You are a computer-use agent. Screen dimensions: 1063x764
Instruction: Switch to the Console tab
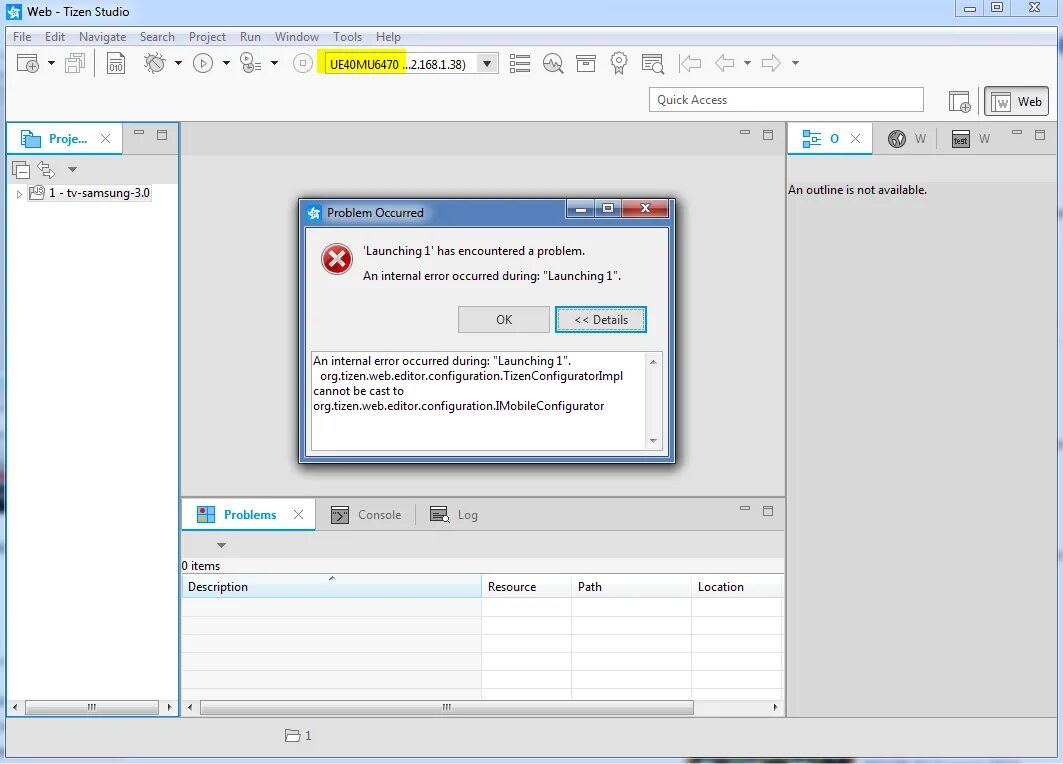(366, 515)
